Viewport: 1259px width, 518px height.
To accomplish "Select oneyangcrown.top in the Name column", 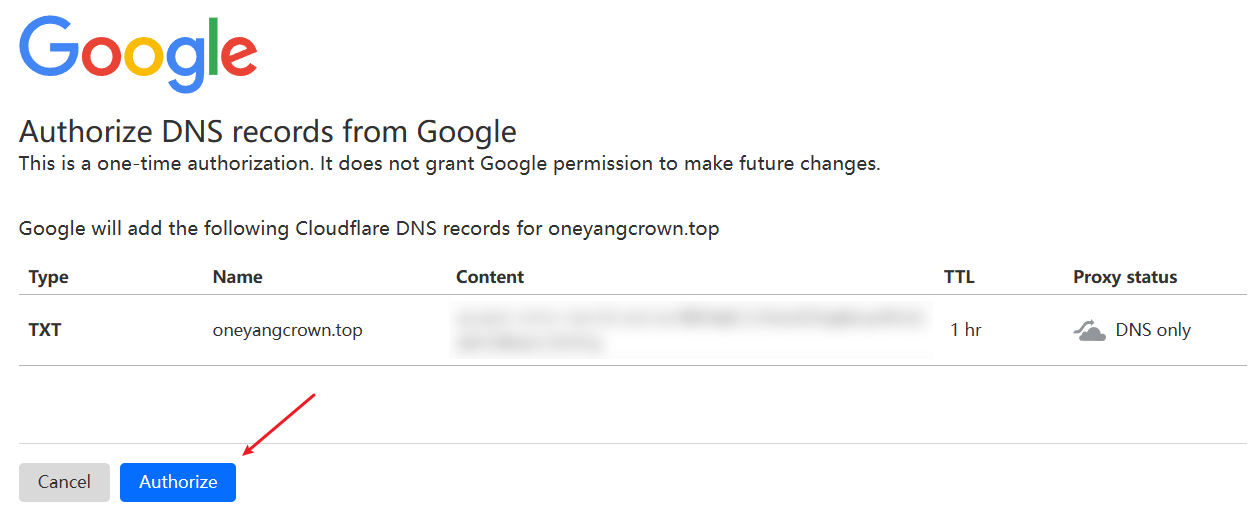I will click(287, 330).
